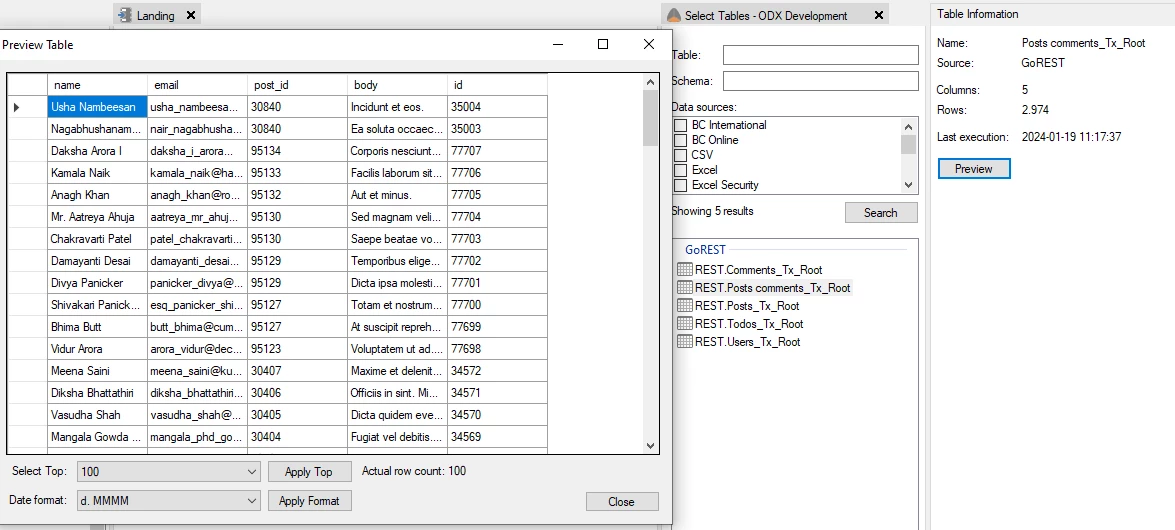
Task: Click the preview grid scroll down arrow
Action: click(650, 445)
